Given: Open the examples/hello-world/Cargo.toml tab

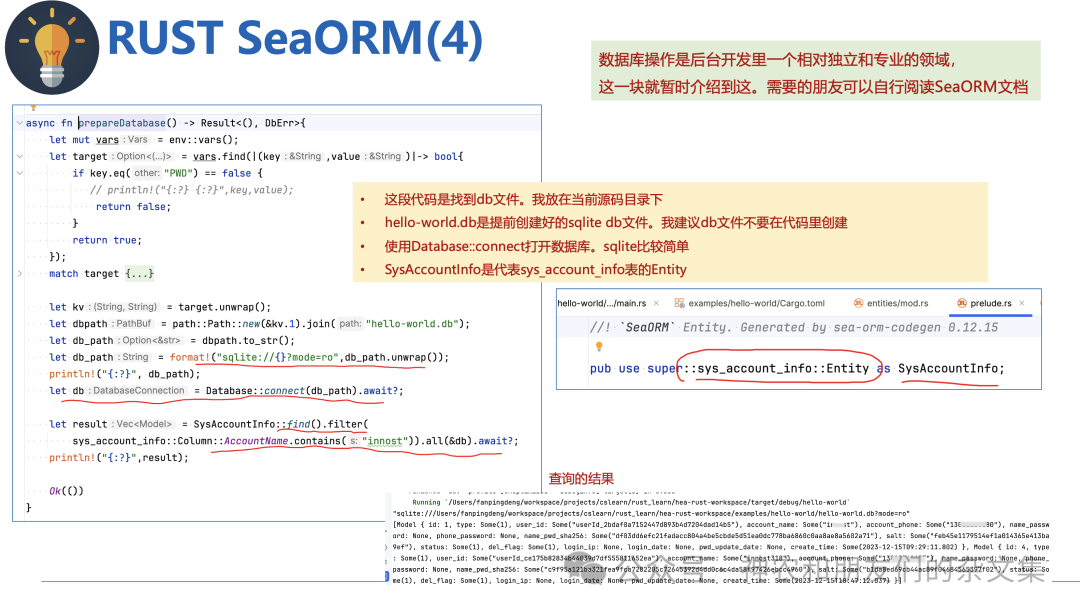Looking at the screenshot, I should click(x=756, y=303).
